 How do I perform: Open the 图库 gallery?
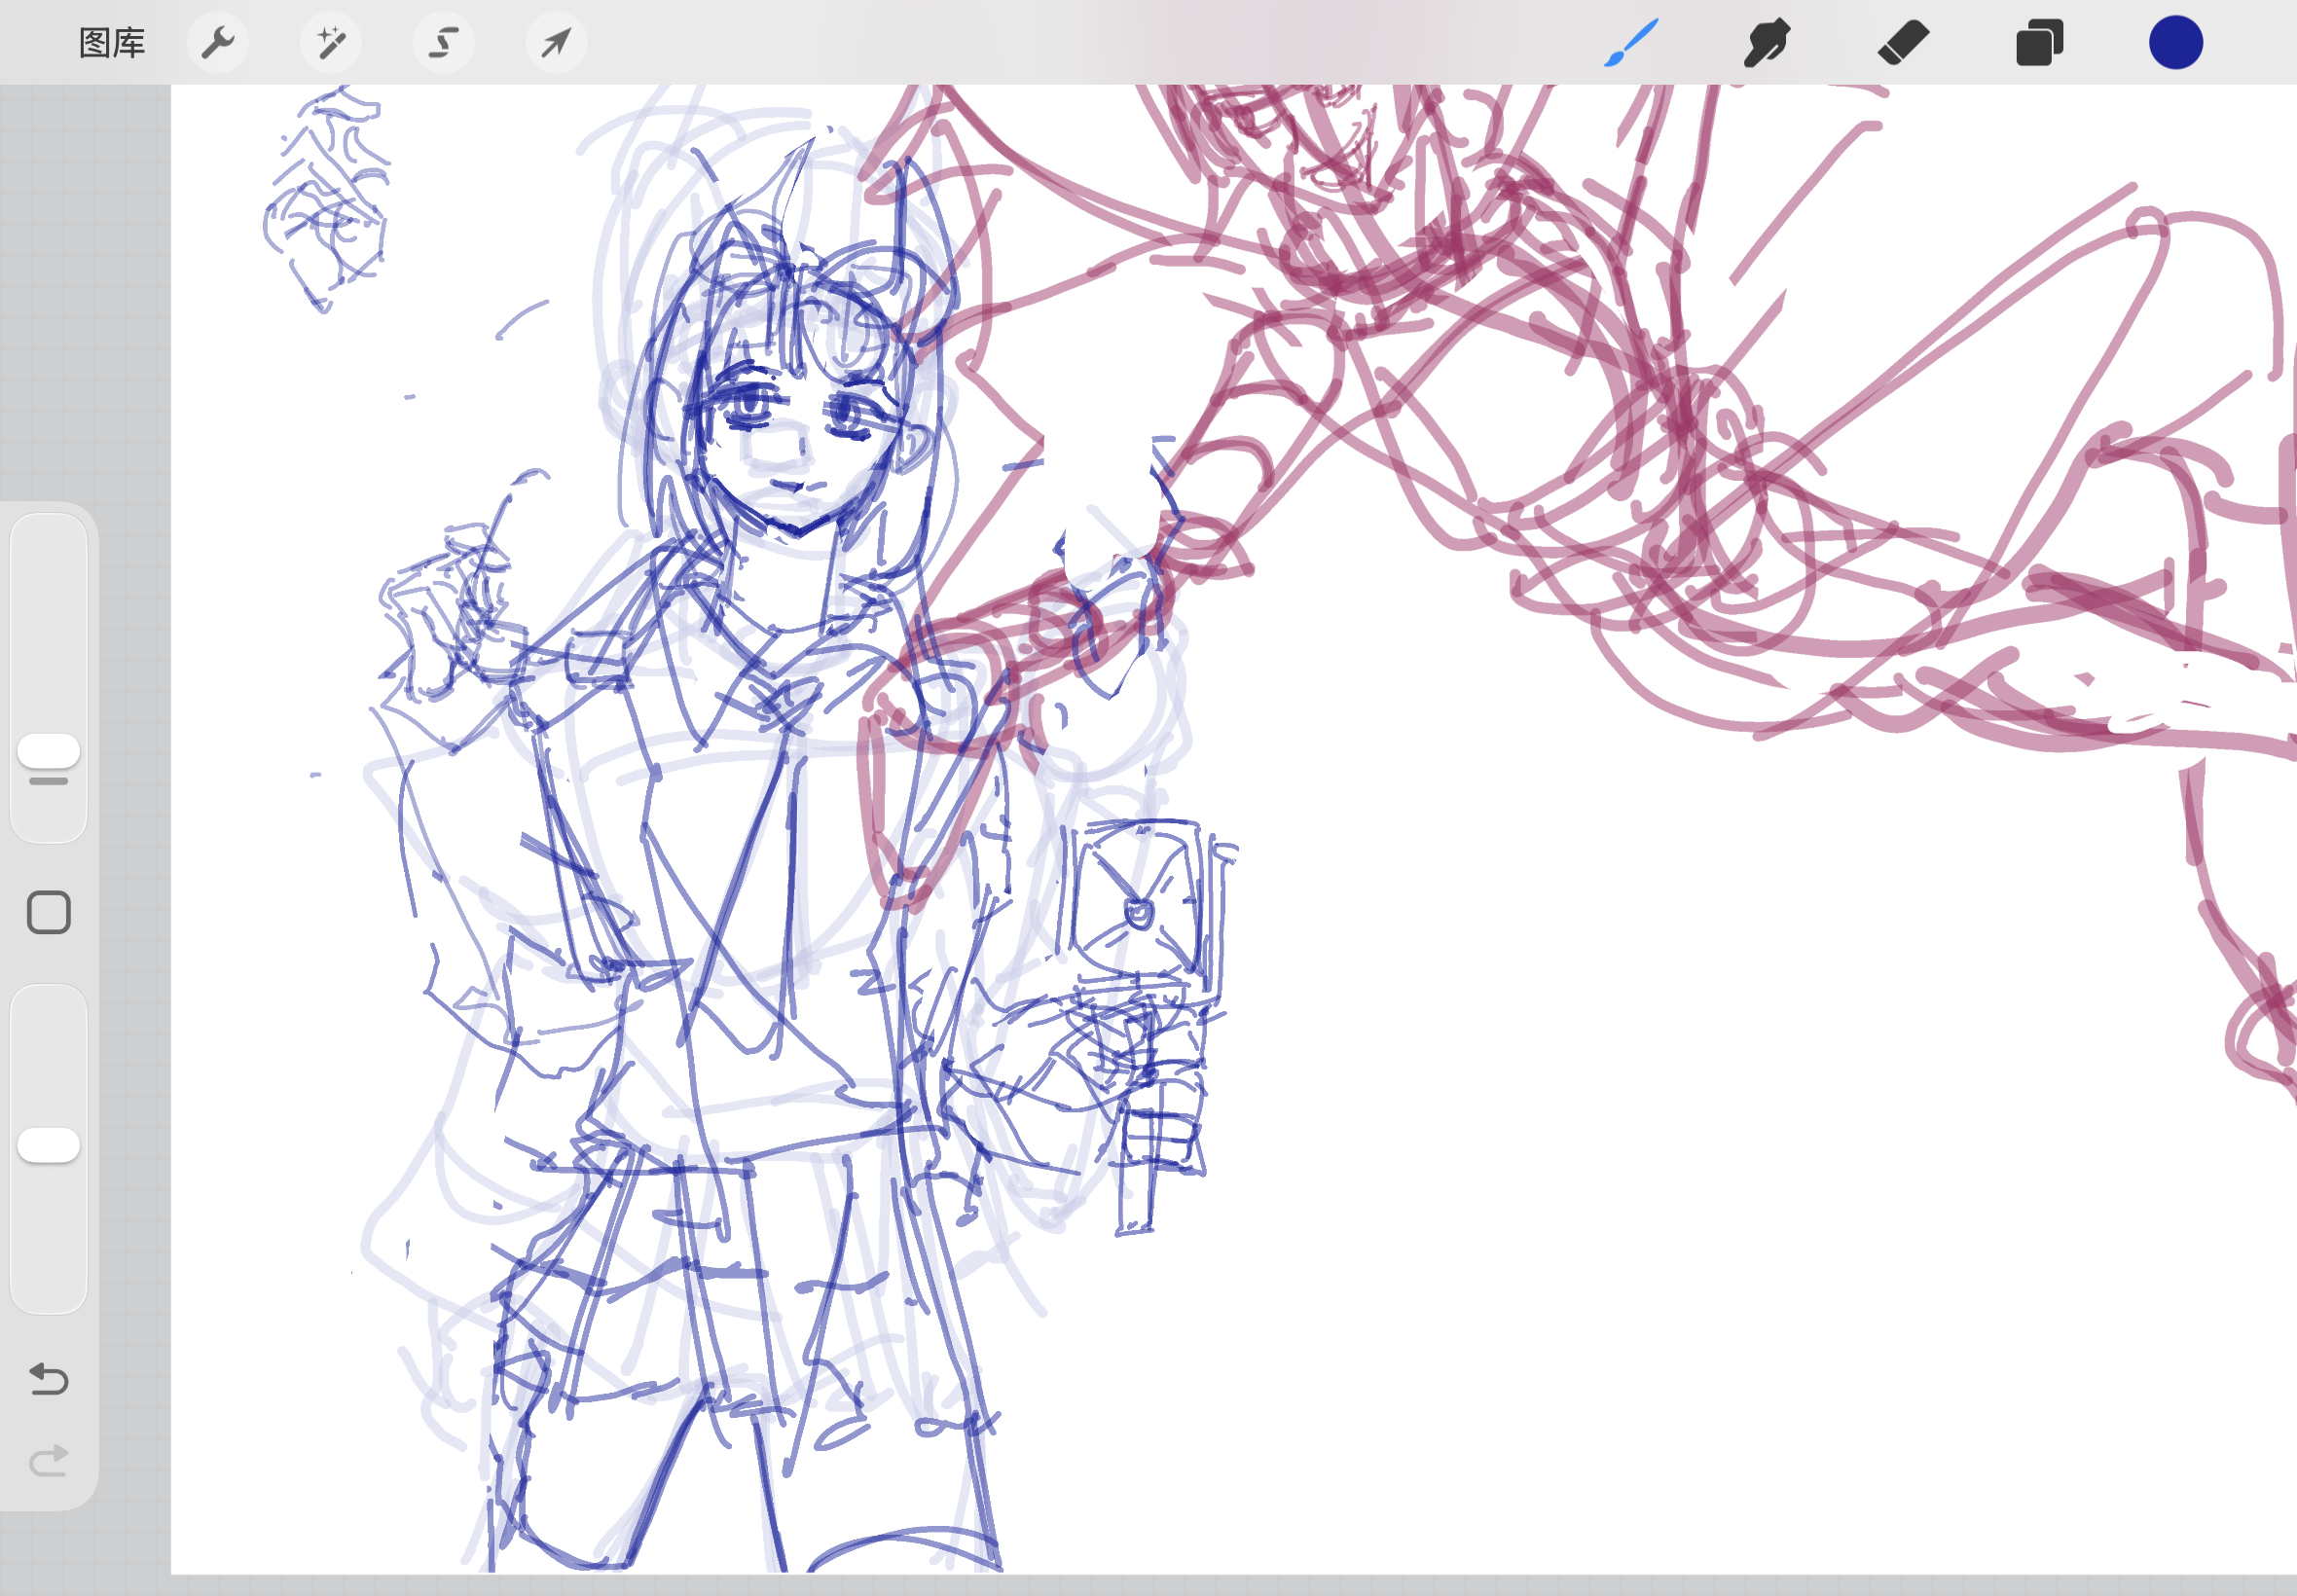[112, 43]
